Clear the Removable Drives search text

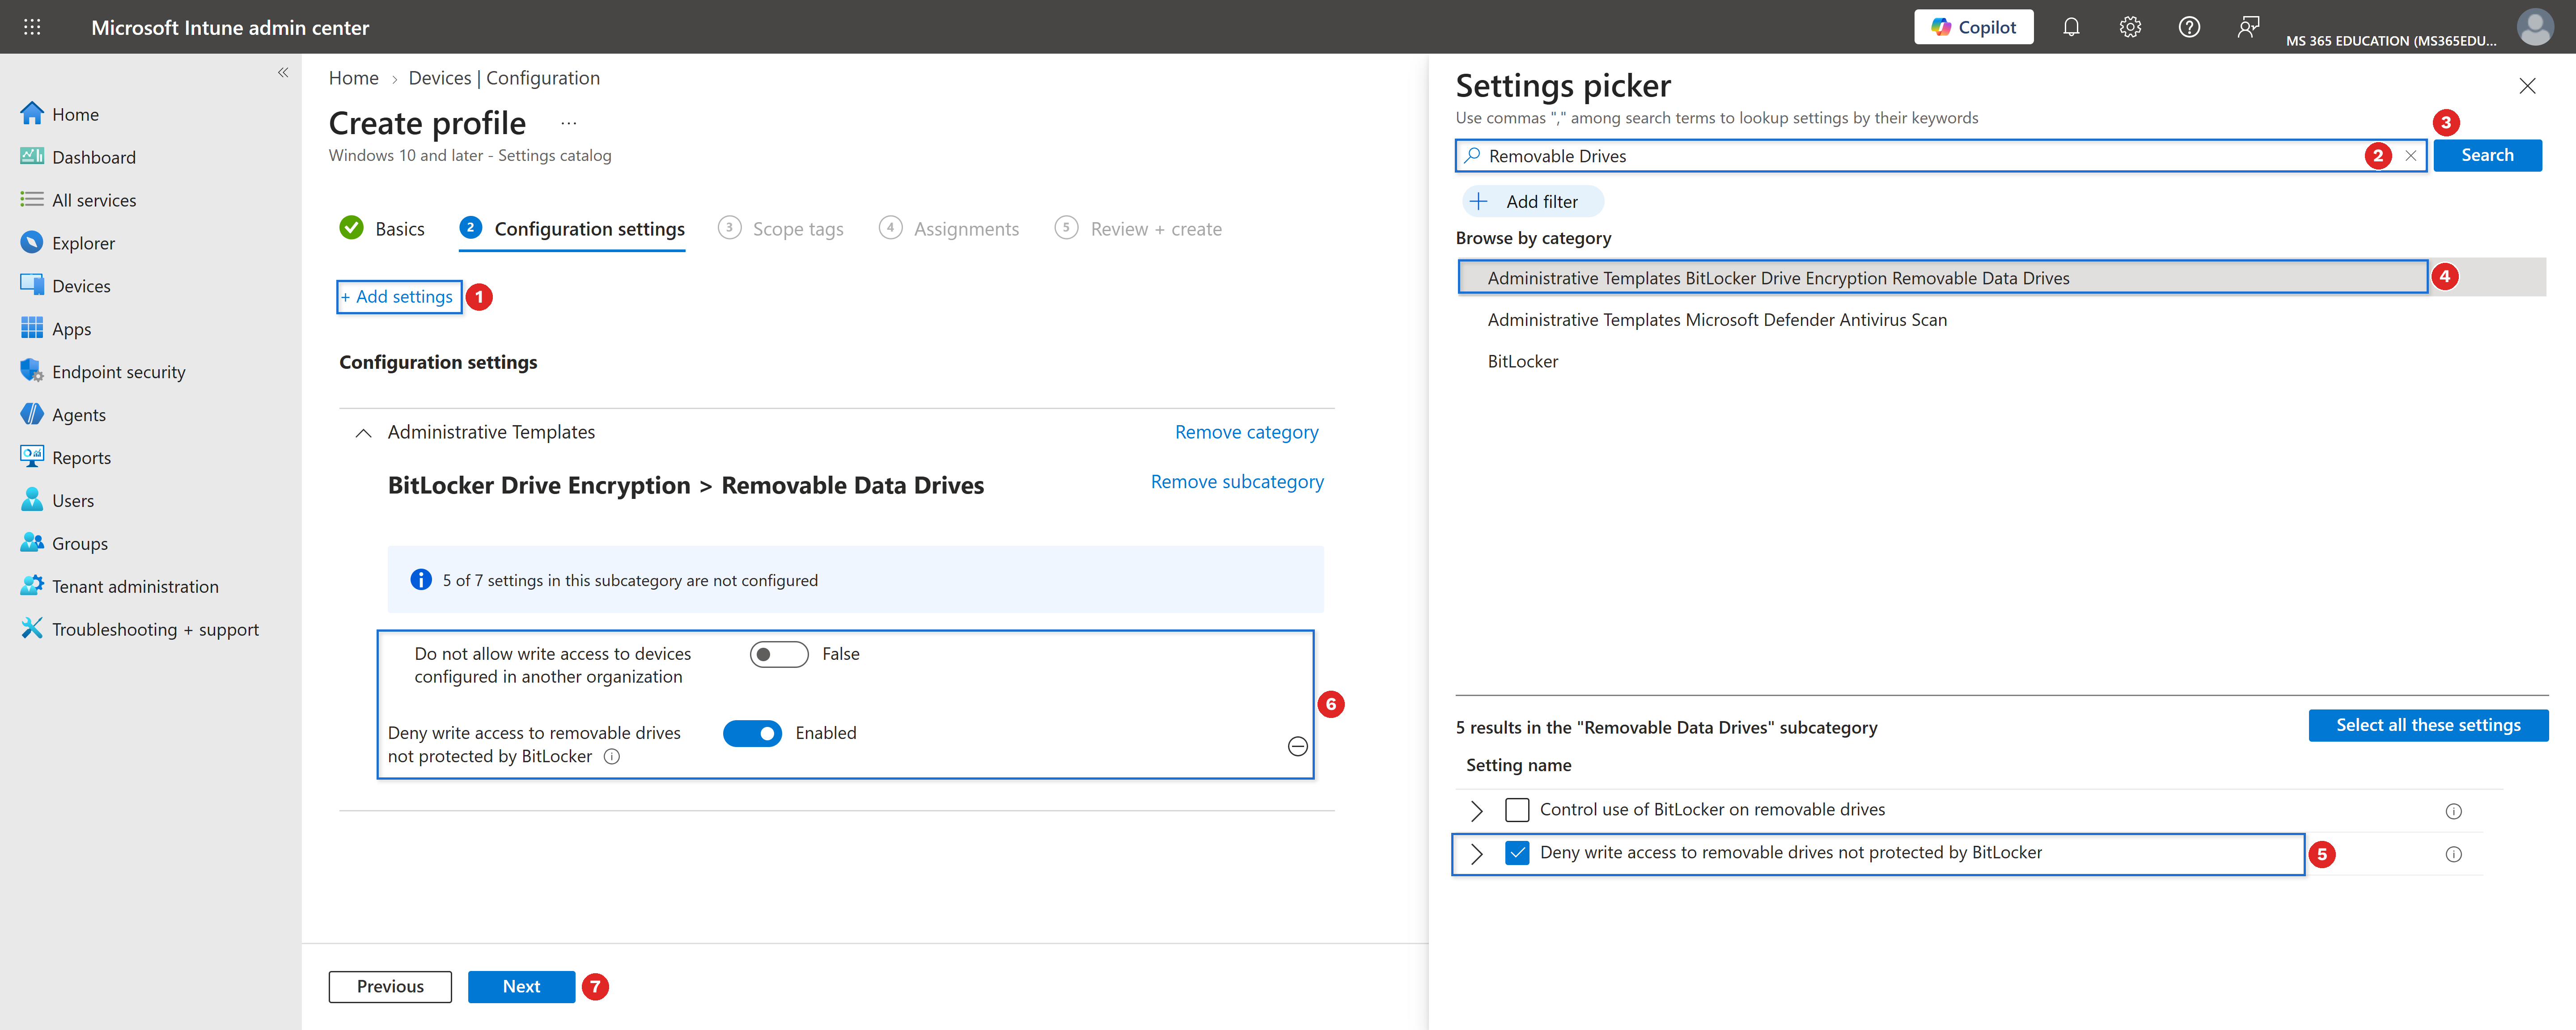click(2411, 156)
